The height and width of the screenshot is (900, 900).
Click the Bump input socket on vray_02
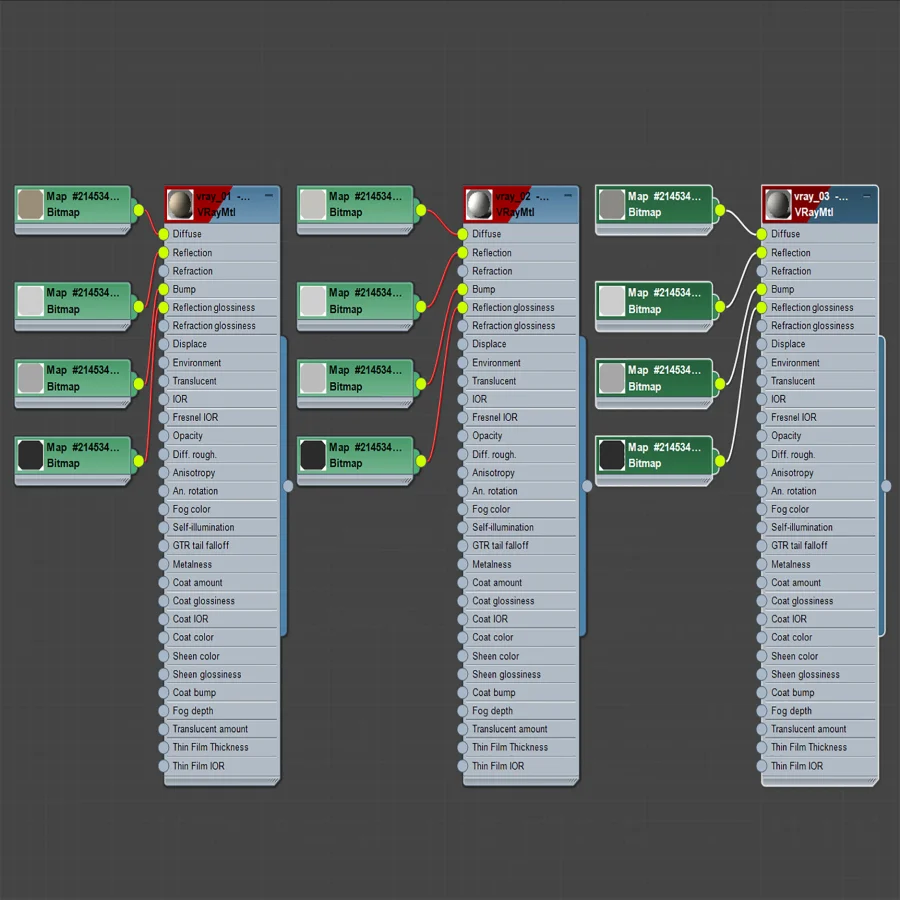[463, 289]
